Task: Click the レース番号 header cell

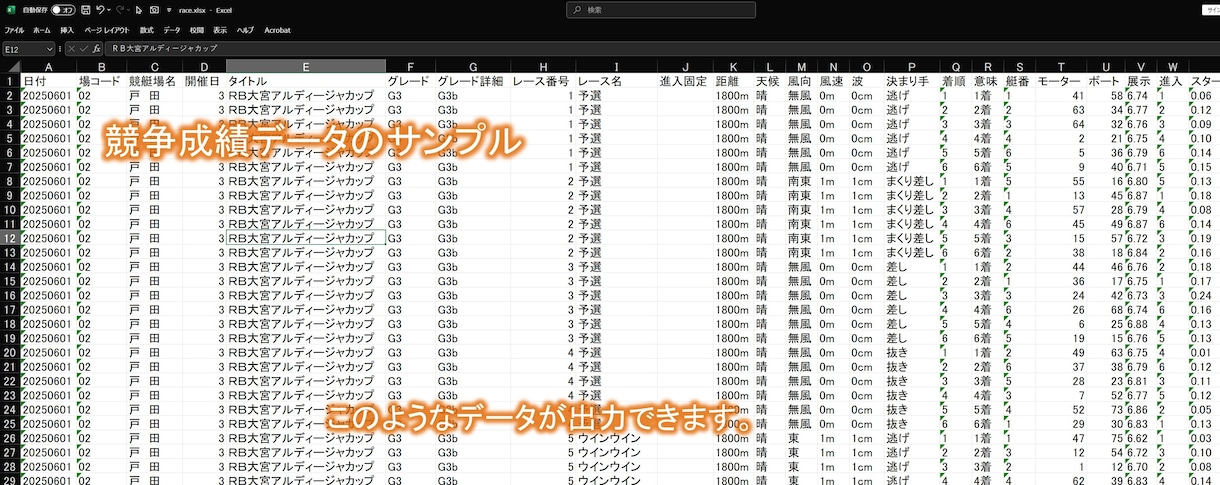Action: tap(542, 81)
